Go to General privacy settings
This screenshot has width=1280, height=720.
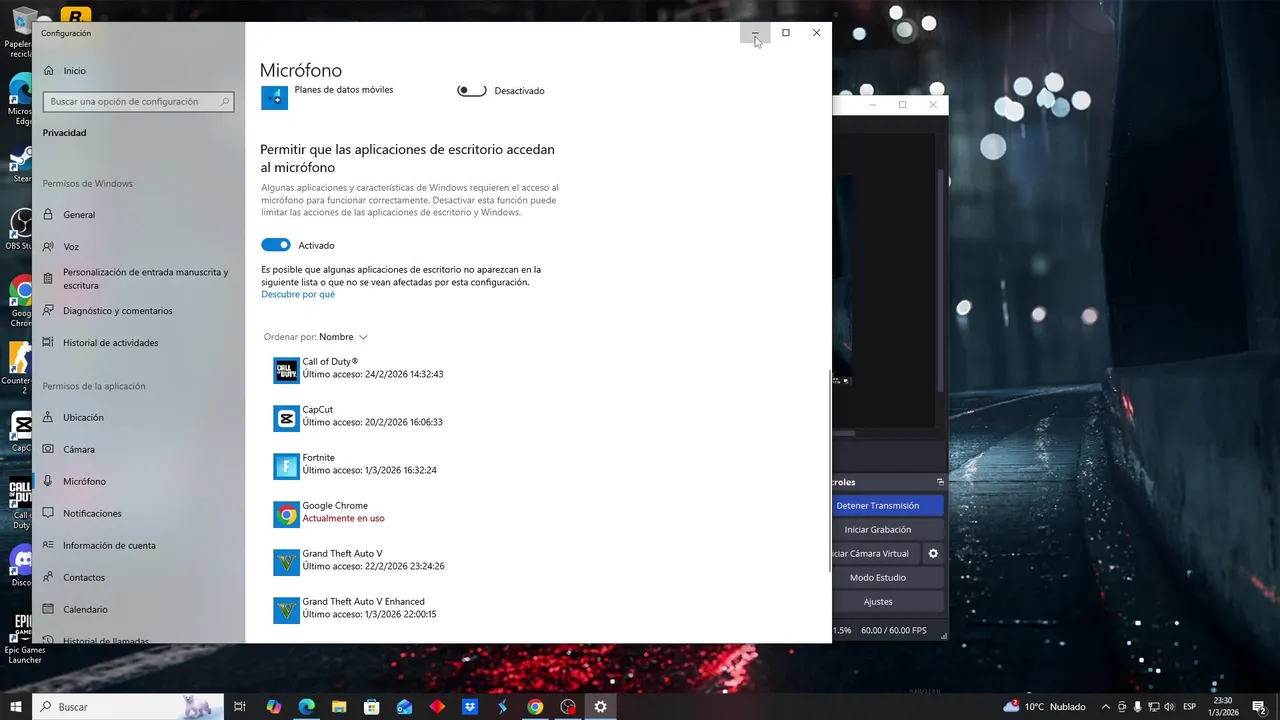click(x=79, y=215)
